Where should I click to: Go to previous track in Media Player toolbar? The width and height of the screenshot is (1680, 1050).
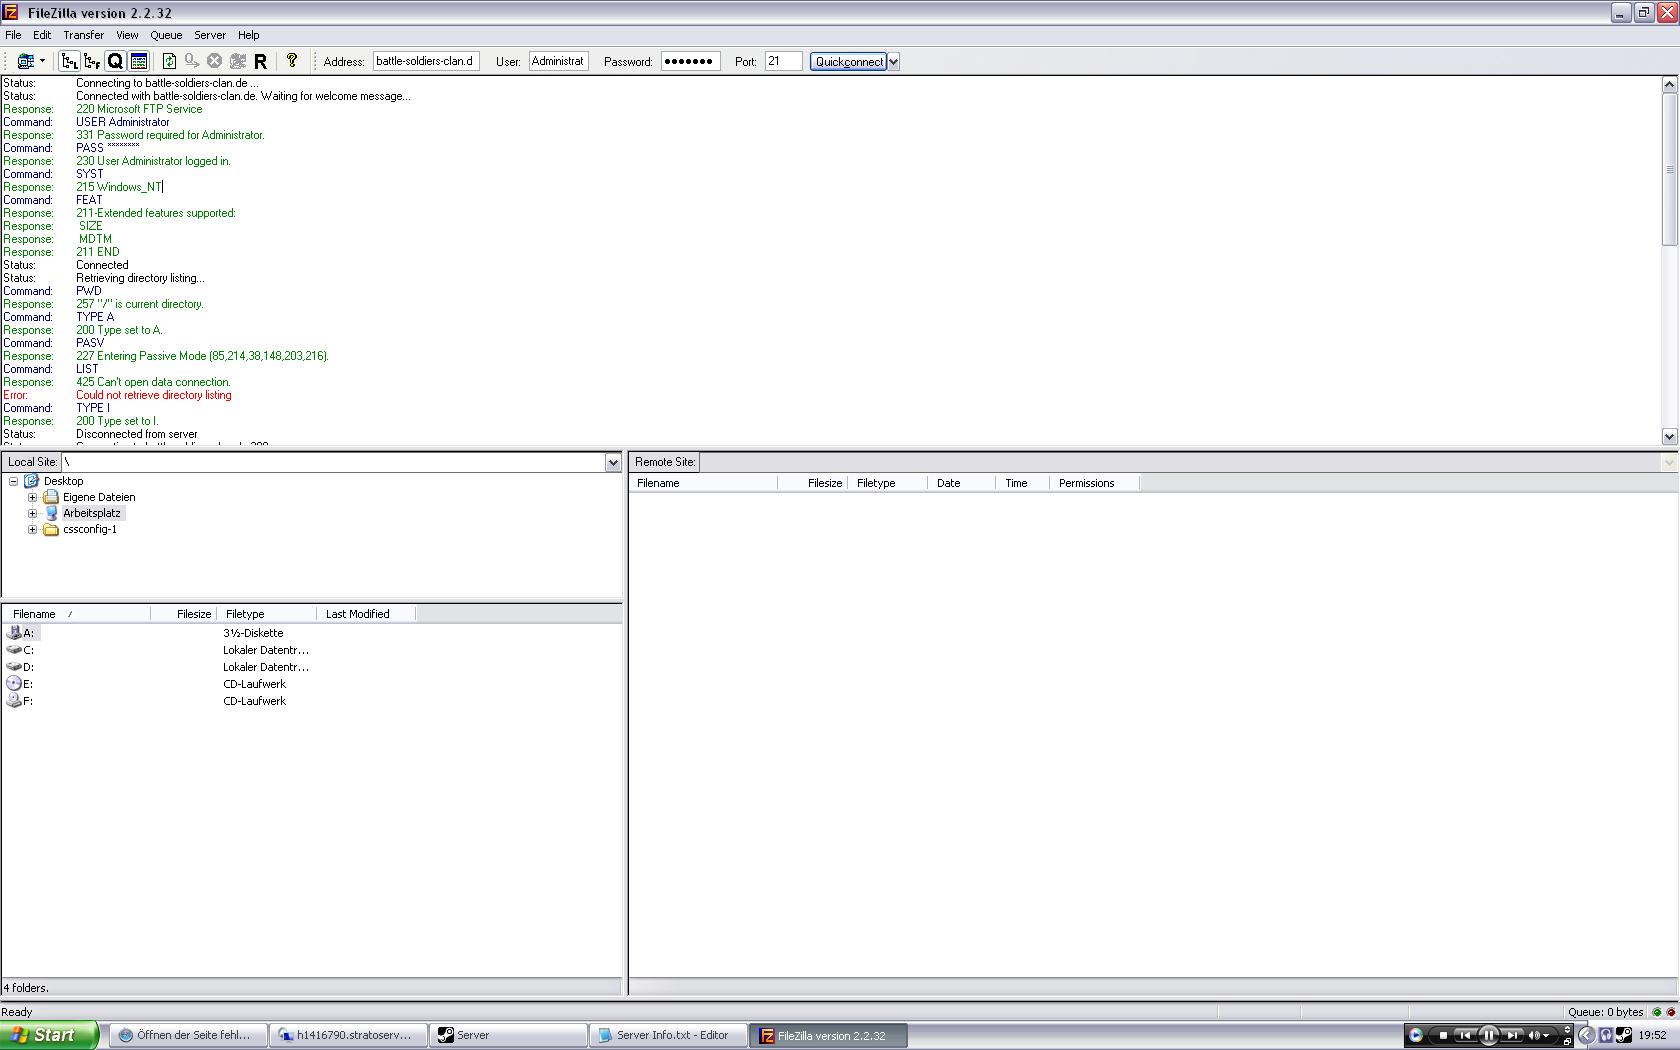pos(1465,1035)
